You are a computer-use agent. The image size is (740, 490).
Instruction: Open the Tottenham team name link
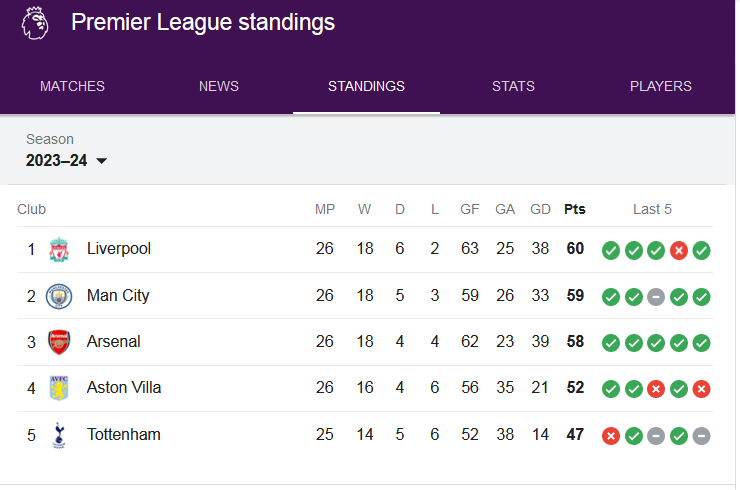click(x=124, y=434)
